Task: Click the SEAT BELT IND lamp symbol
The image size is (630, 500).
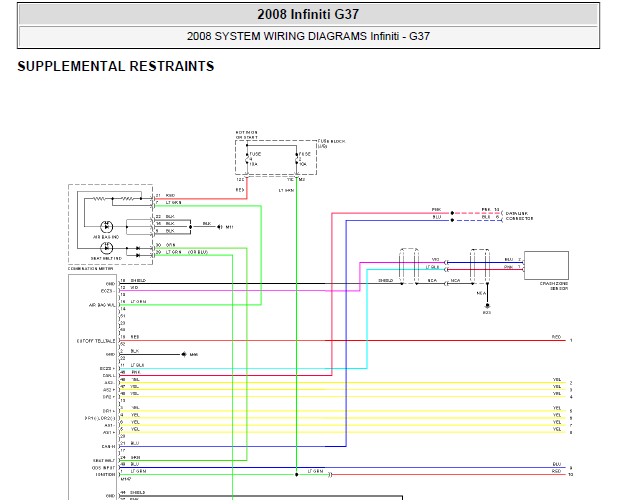Action: point(106,248)
